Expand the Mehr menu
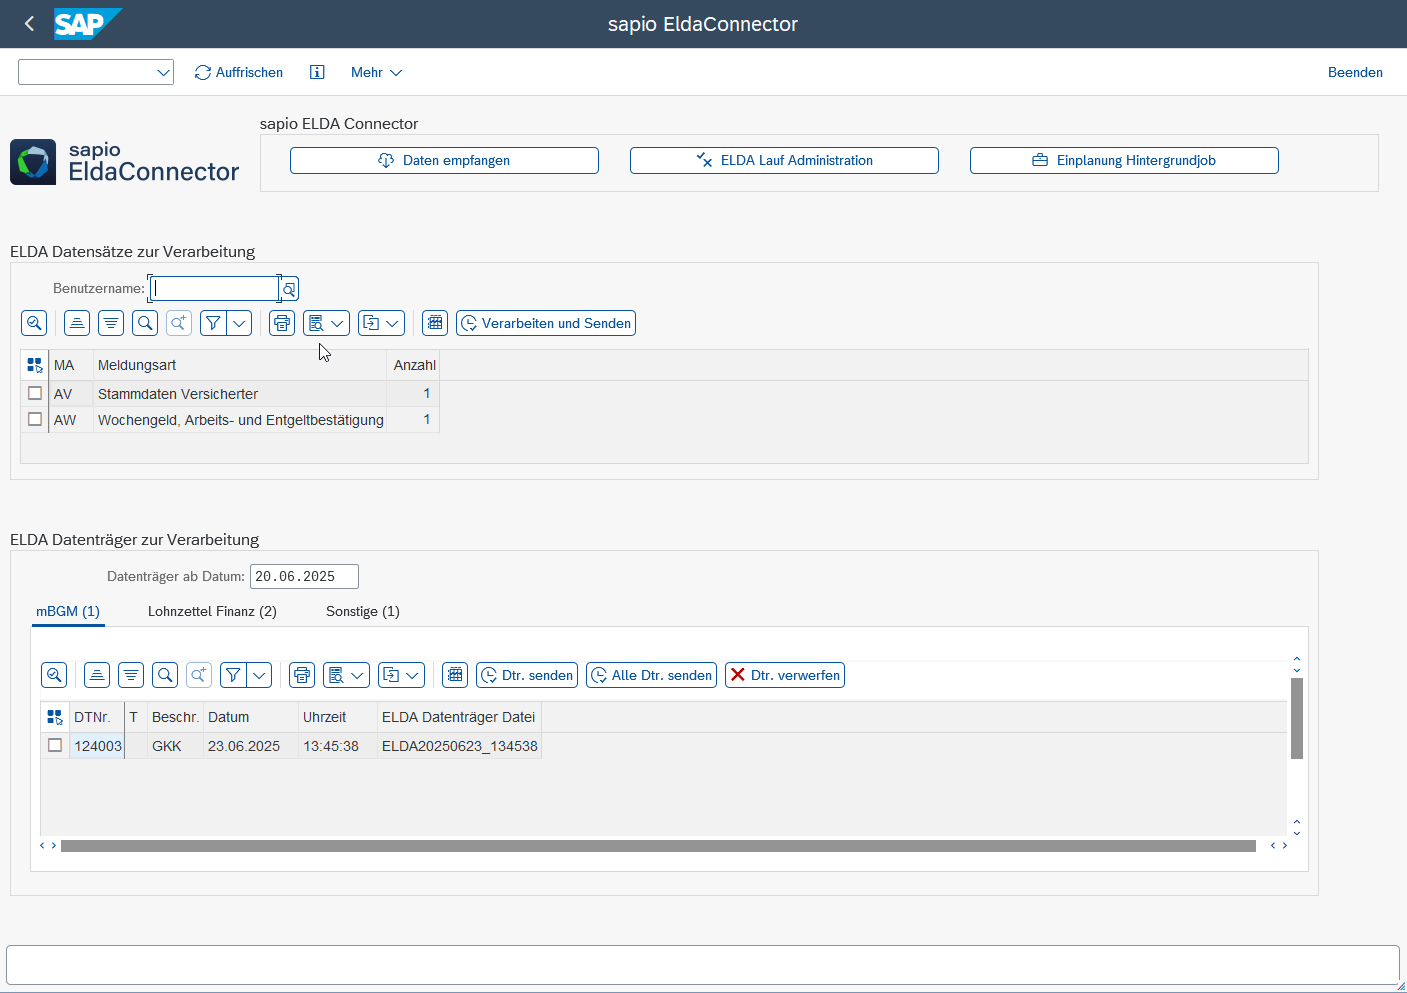The height and width of the screenshot is (993, 1407). pos(376,72)
